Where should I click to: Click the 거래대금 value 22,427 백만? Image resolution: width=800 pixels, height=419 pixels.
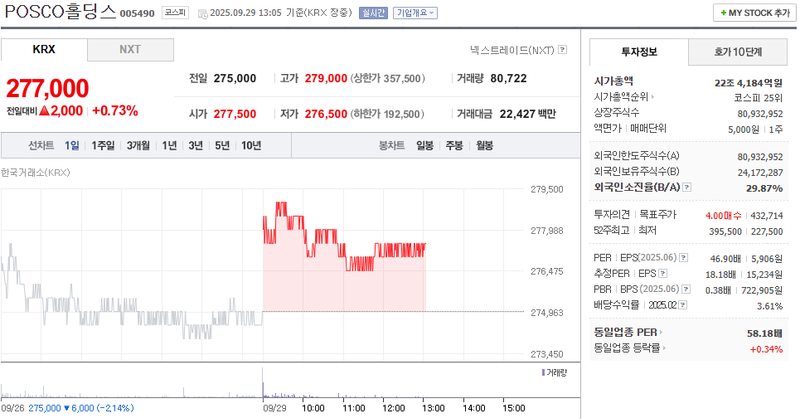528,114
